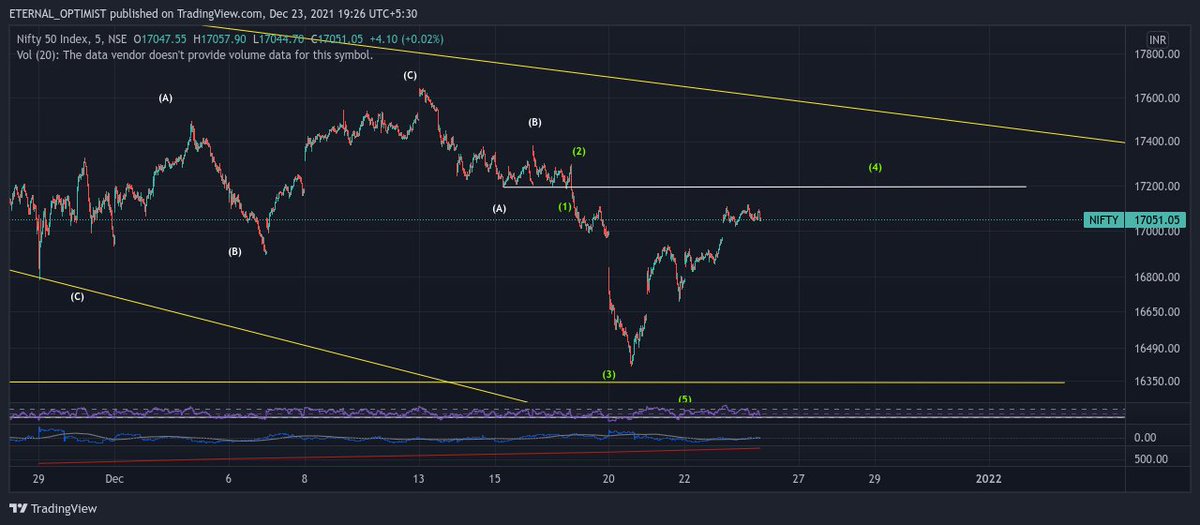The width and height of the screenshot is (1200, 525).
Task: Click the 22 date on time axis
Action: pos(683,479)
